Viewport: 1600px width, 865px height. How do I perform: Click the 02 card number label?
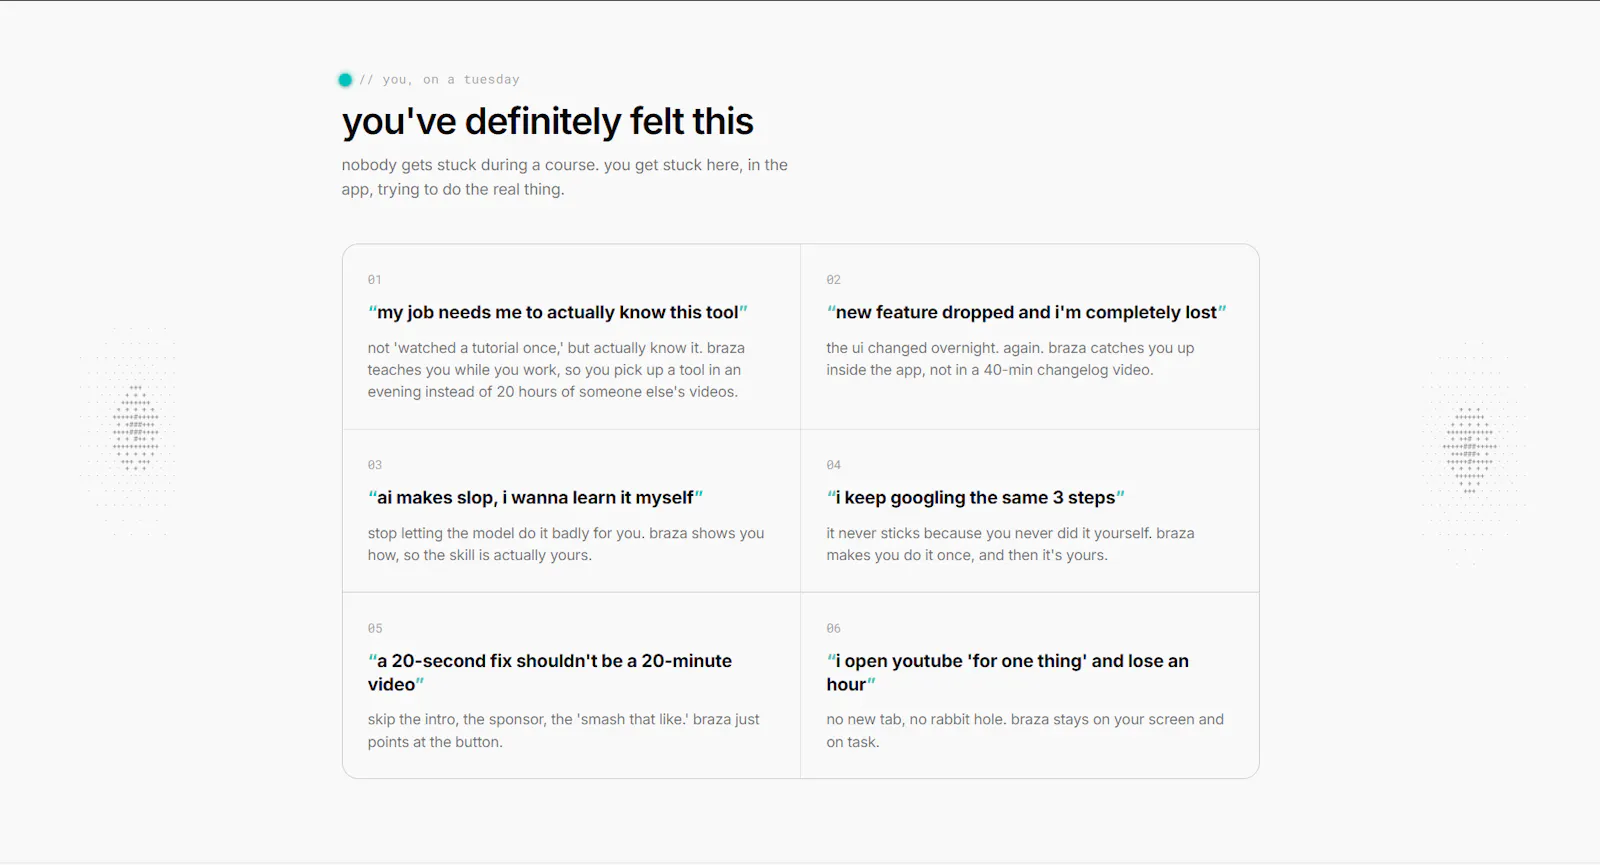click(833, 280)
